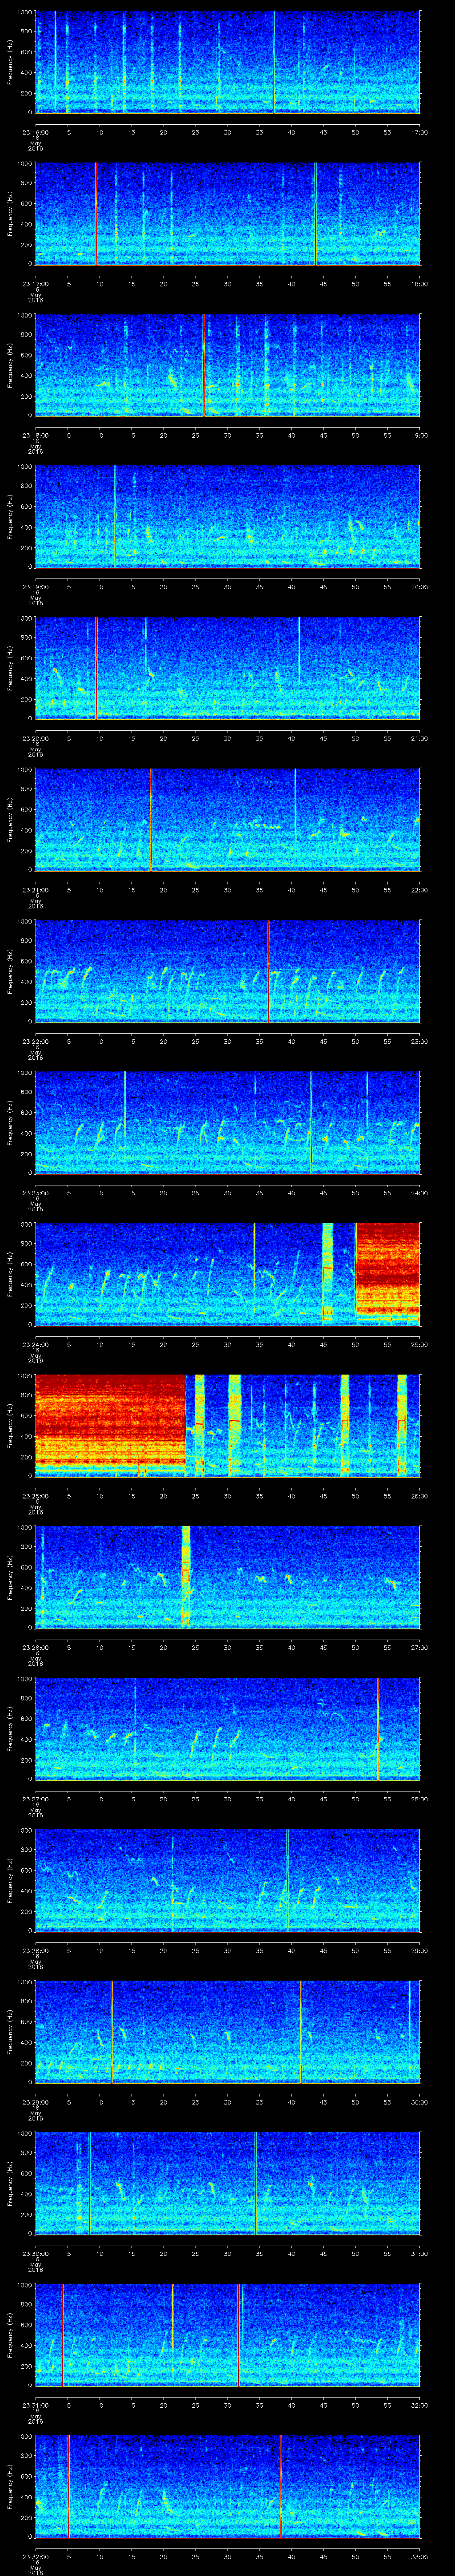Click the 23:29:00 start time label

point(36,2102)
